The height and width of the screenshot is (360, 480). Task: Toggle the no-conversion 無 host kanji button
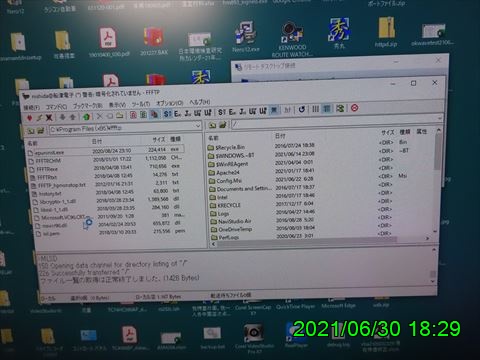(274, 110)
